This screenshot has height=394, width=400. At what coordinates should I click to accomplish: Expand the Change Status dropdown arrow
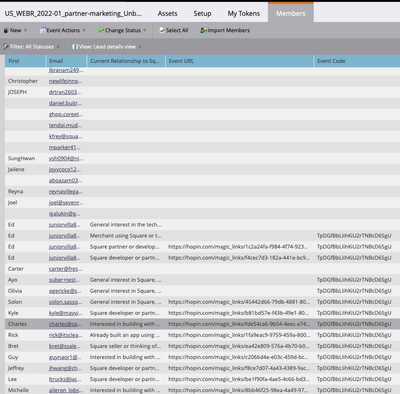coord(145,30)
